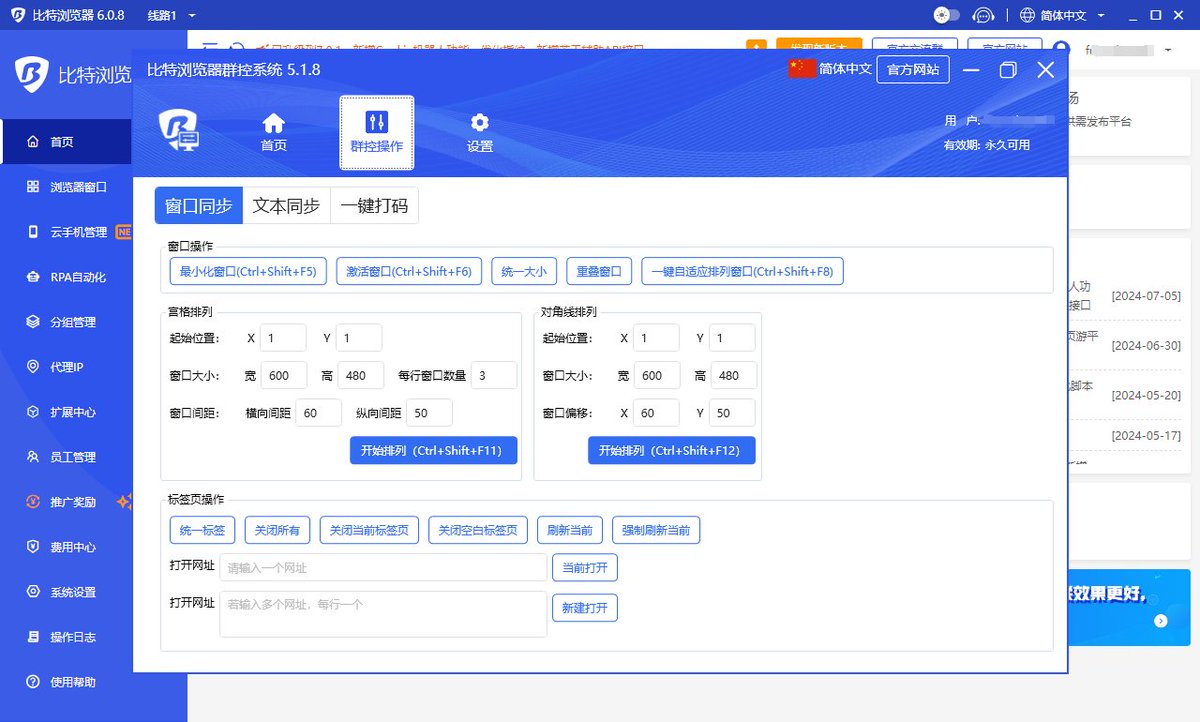1200x722 pixels.
Task: Toggle the light/dark theme switch
Action: (x=946, y=15)
